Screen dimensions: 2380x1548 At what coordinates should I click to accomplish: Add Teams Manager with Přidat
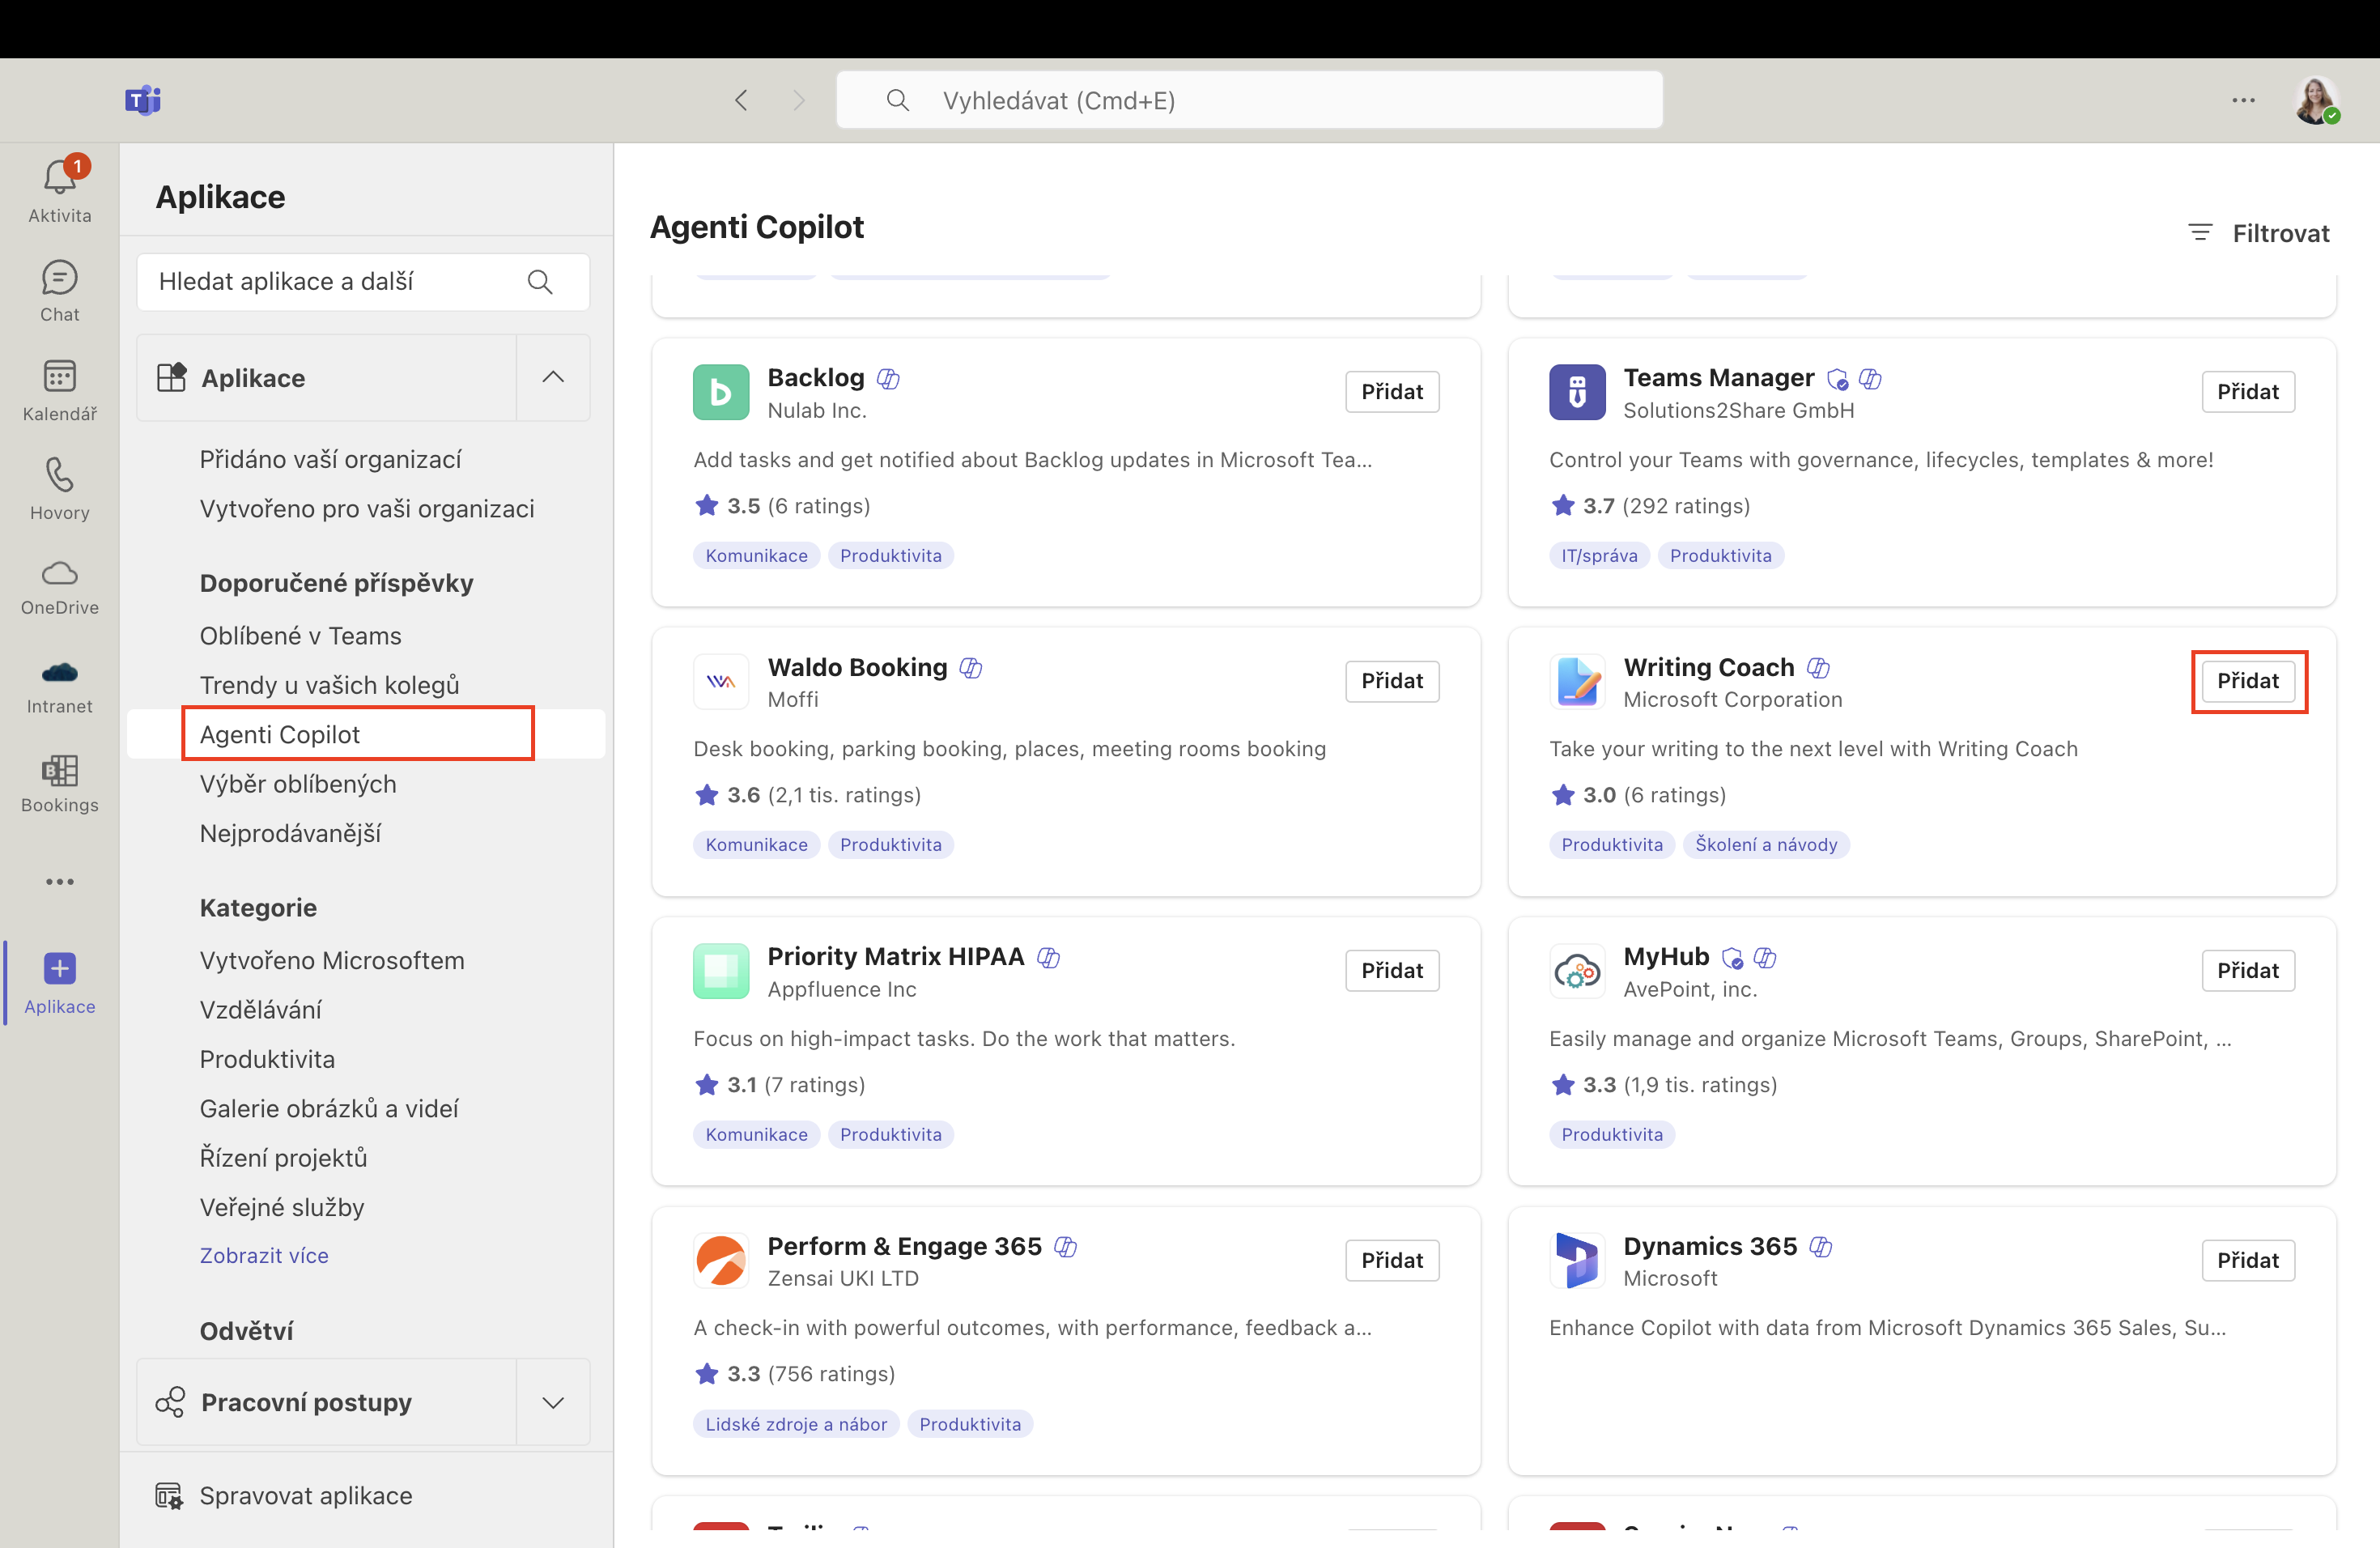(x=2248, y=392)
